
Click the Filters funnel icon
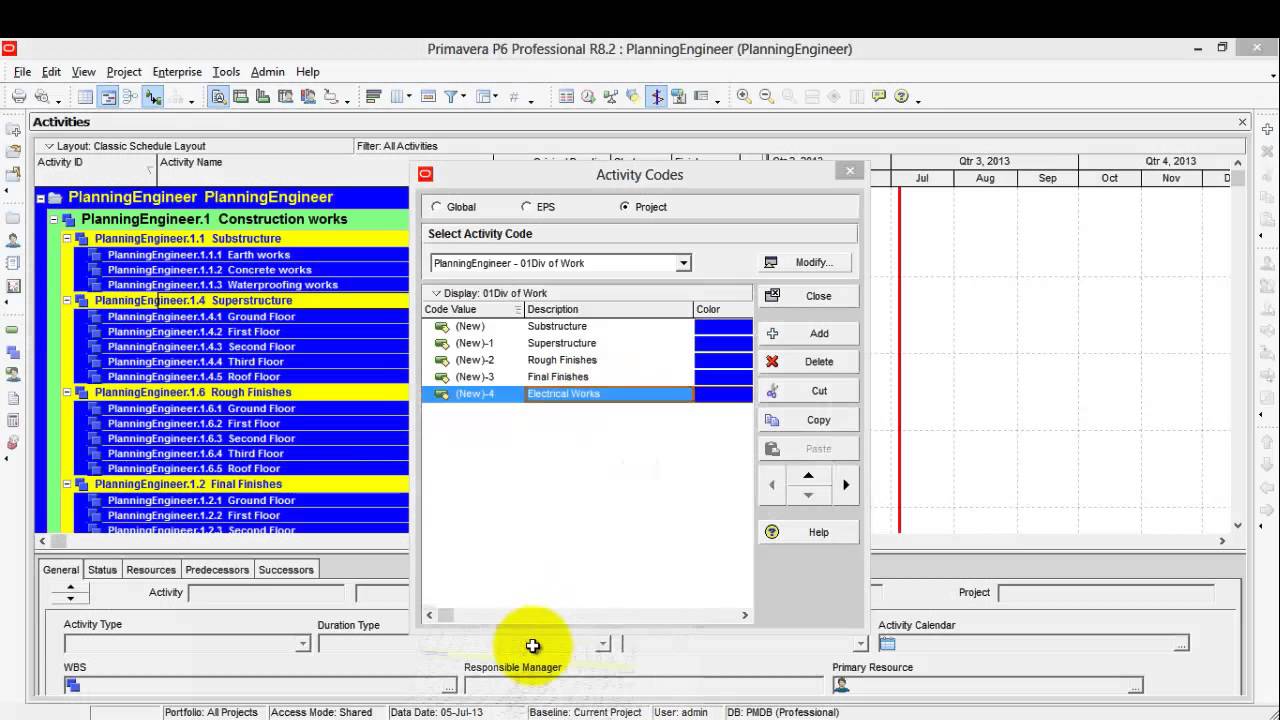point(451,97)
